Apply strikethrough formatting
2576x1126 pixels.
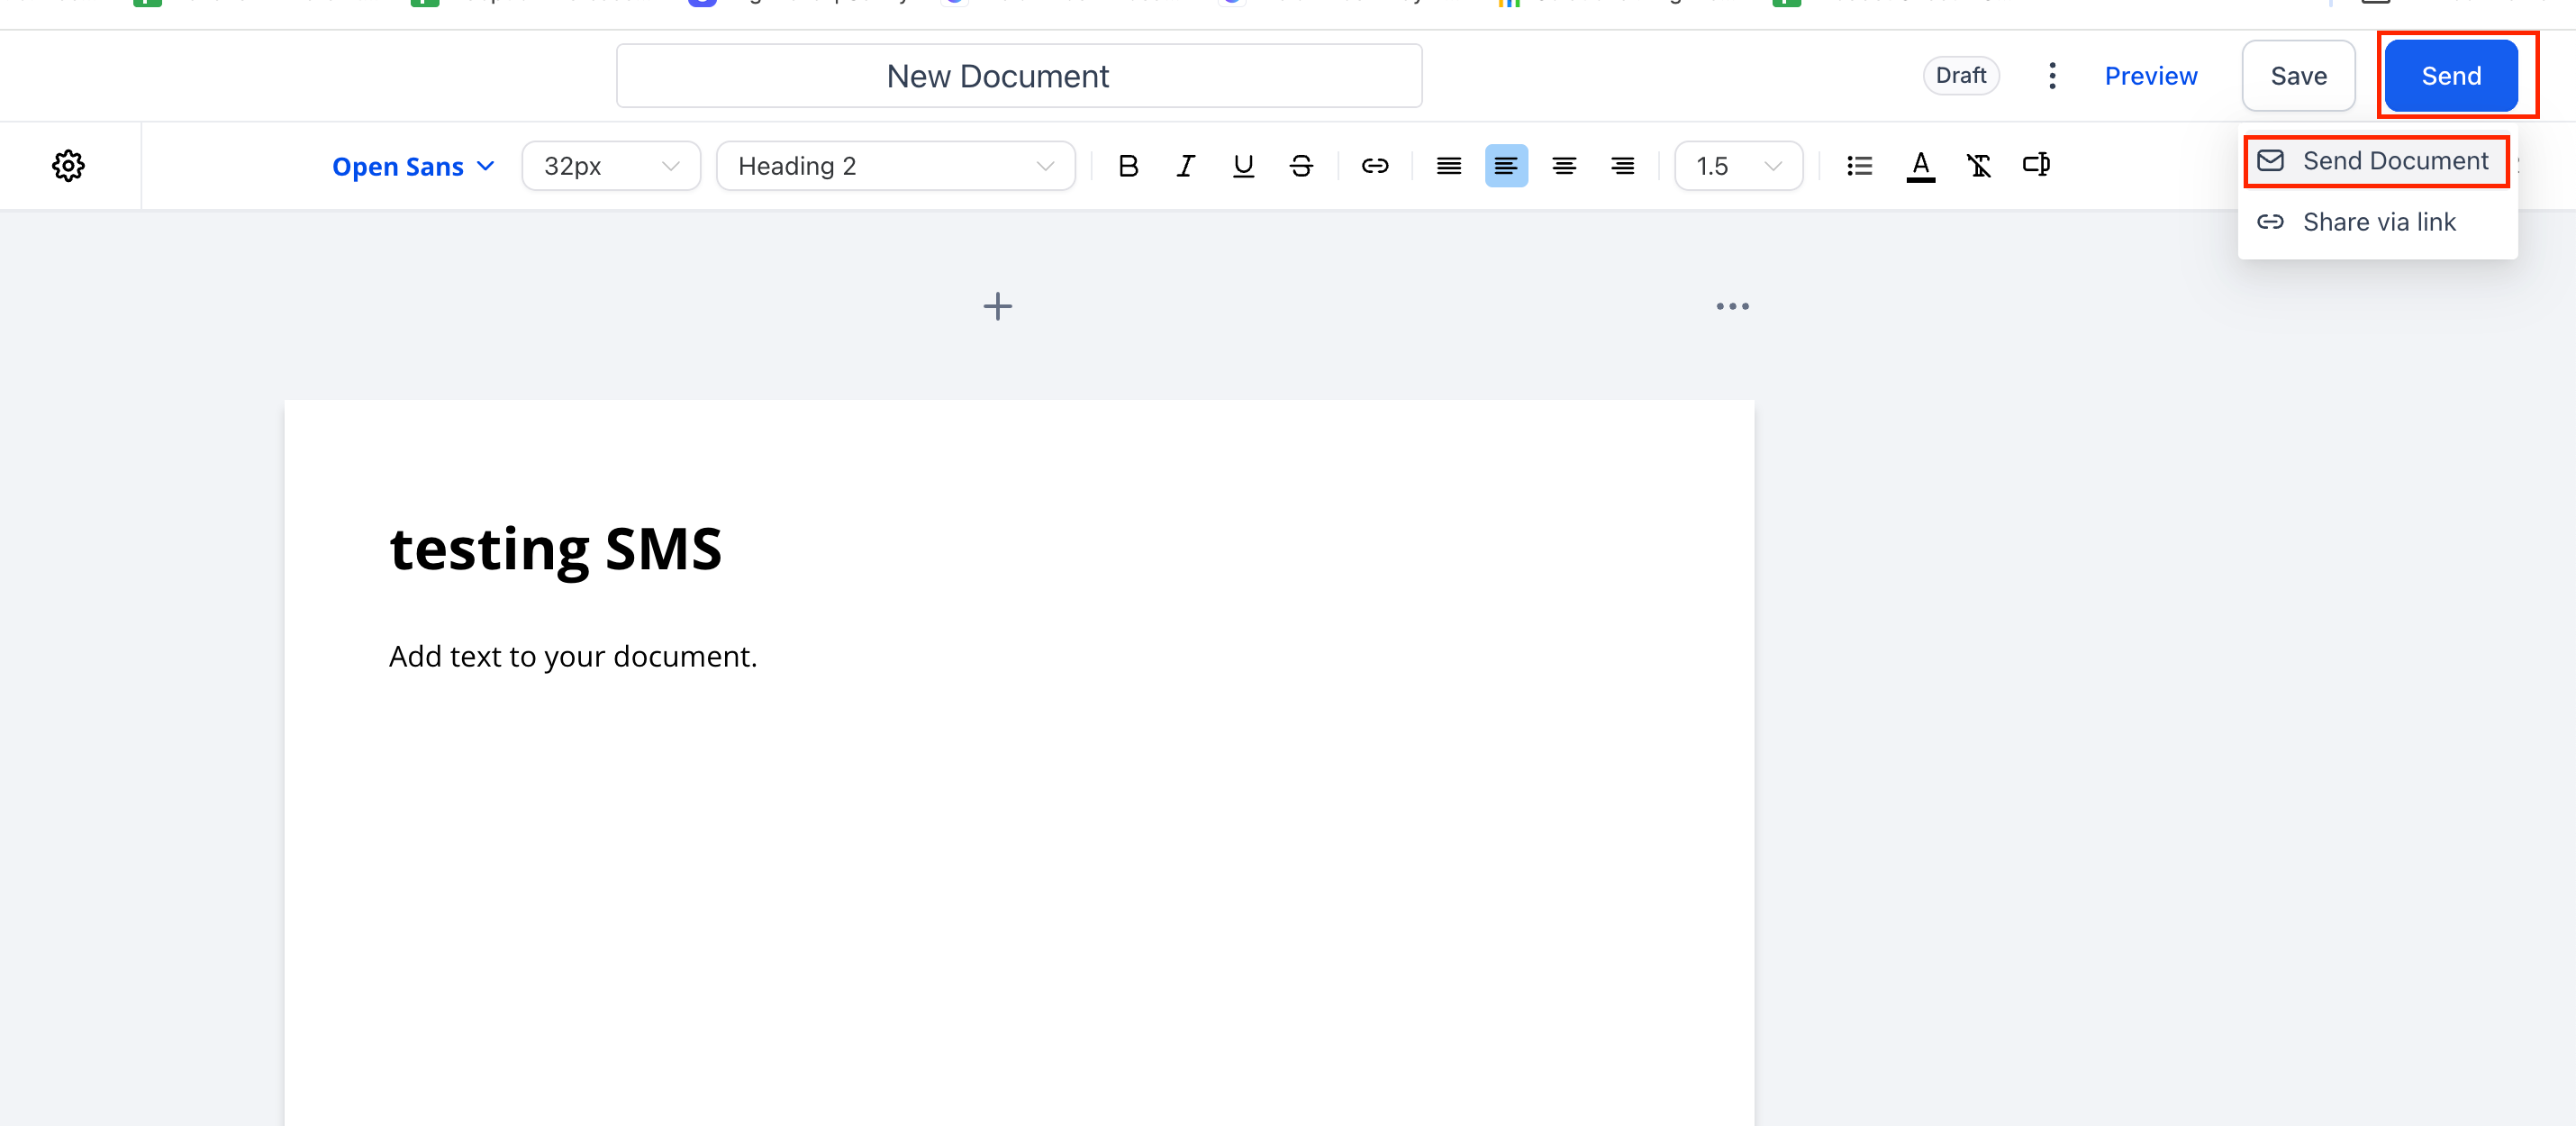(1300, 166)
